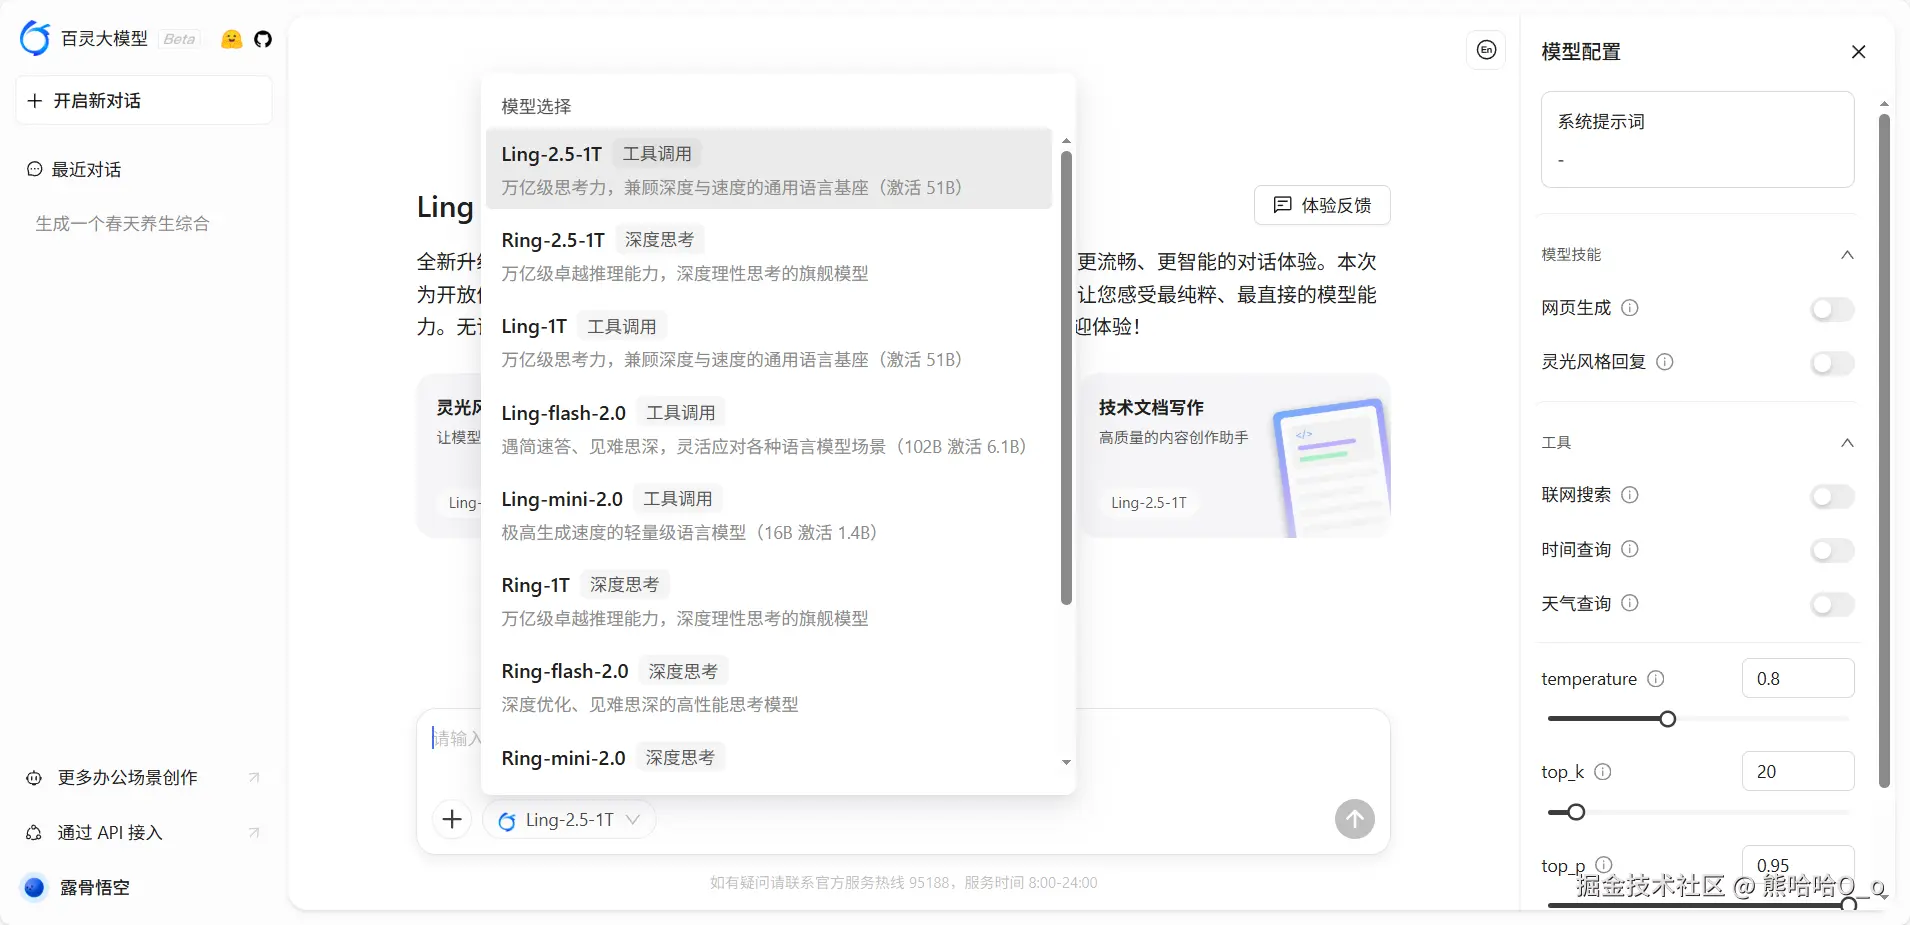The width and height of the screenshot is (1910, 925).
Task: Show info for time query tool
Action: (x=1630, y=549)
